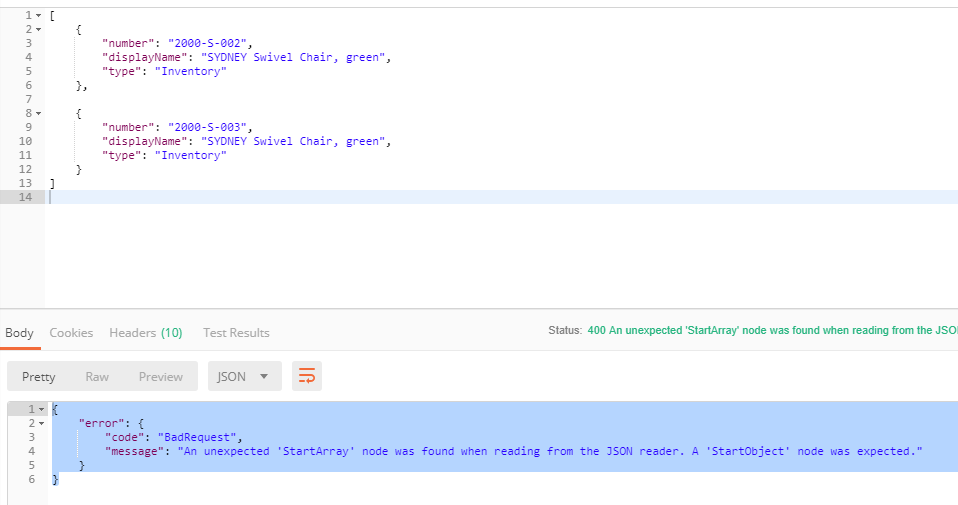Click the "code" key in the response

tap(125, 437)
